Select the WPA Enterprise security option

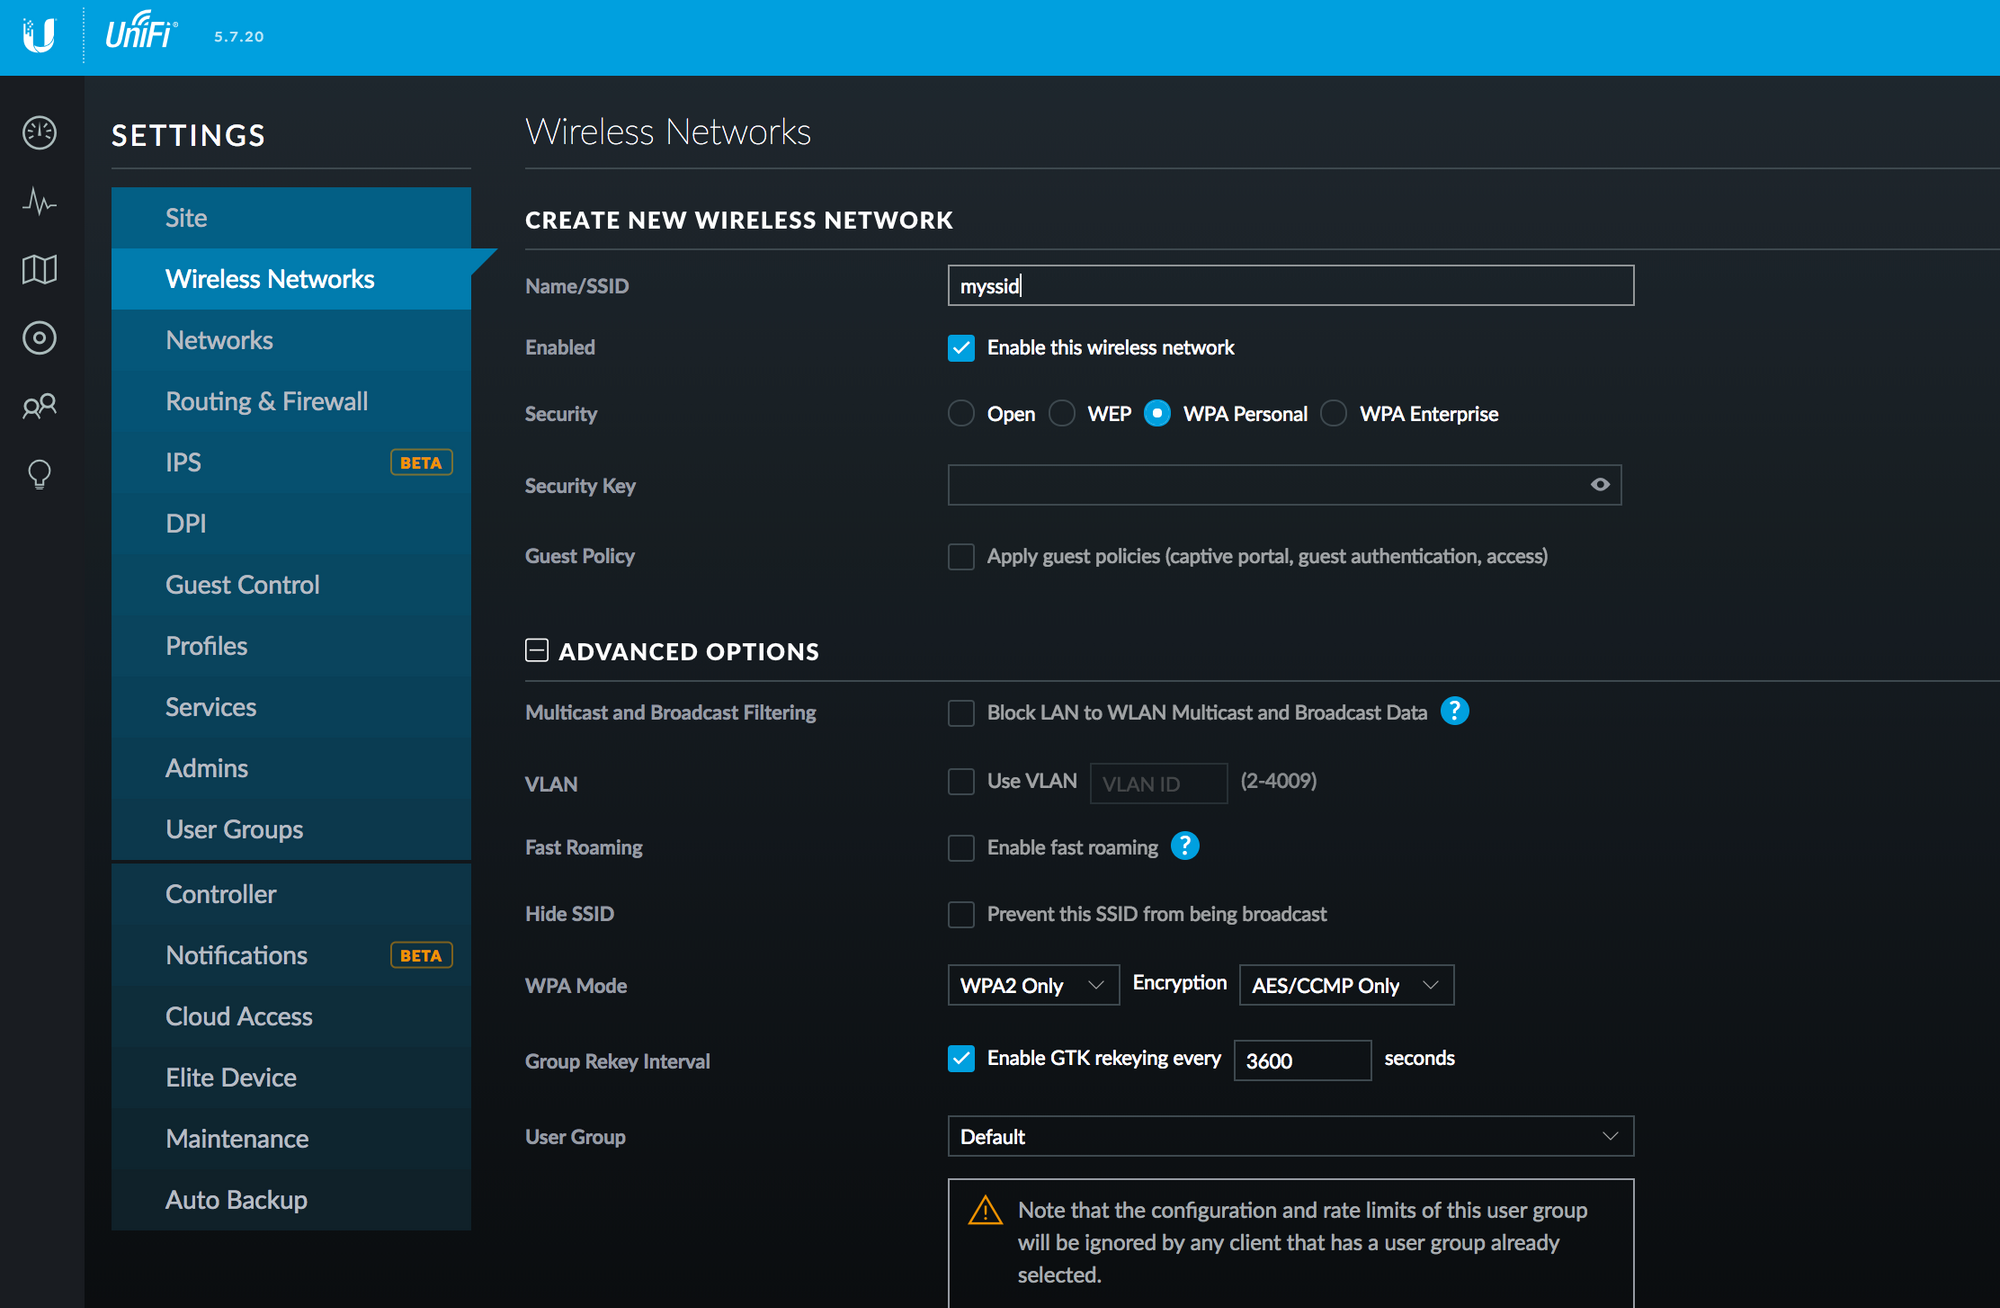(x=1334, y=413)
